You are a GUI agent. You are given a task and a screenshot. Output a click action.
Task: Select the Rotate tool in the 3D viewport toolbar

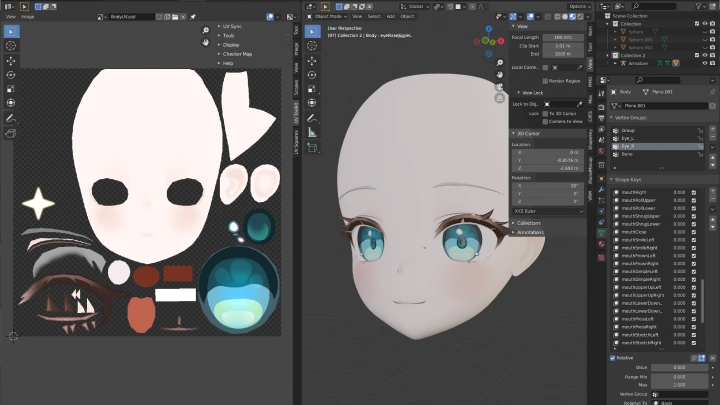[312, 75]
